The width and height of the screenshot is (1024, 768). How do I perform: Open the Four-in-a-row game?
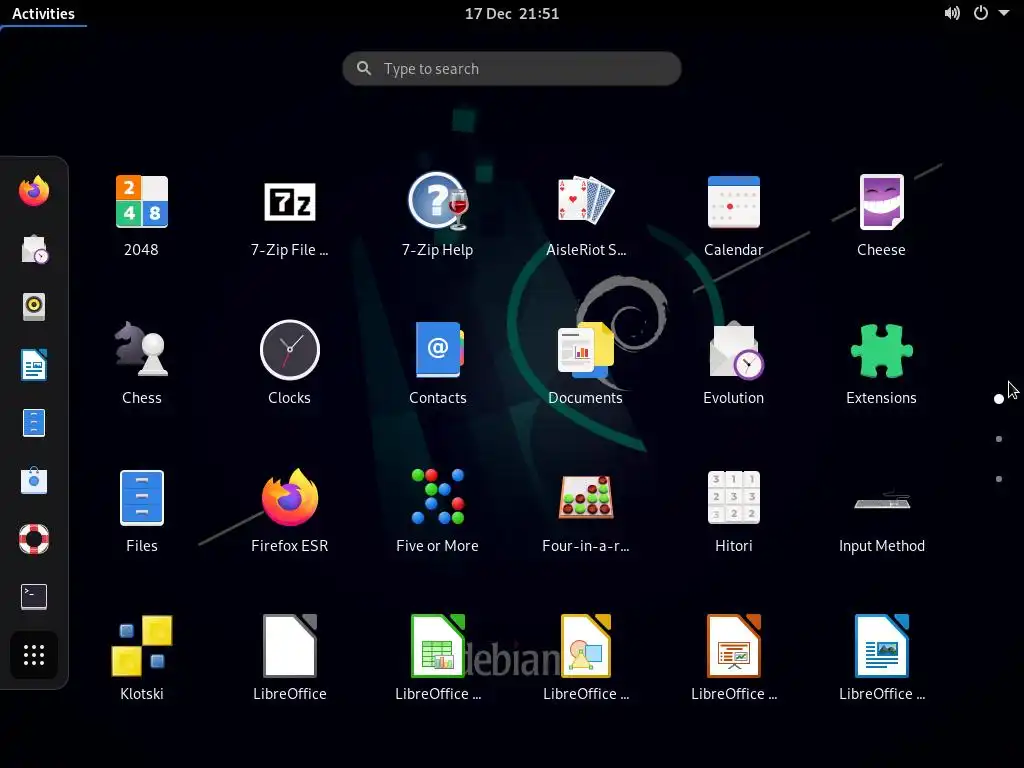[x=586, y=497]
